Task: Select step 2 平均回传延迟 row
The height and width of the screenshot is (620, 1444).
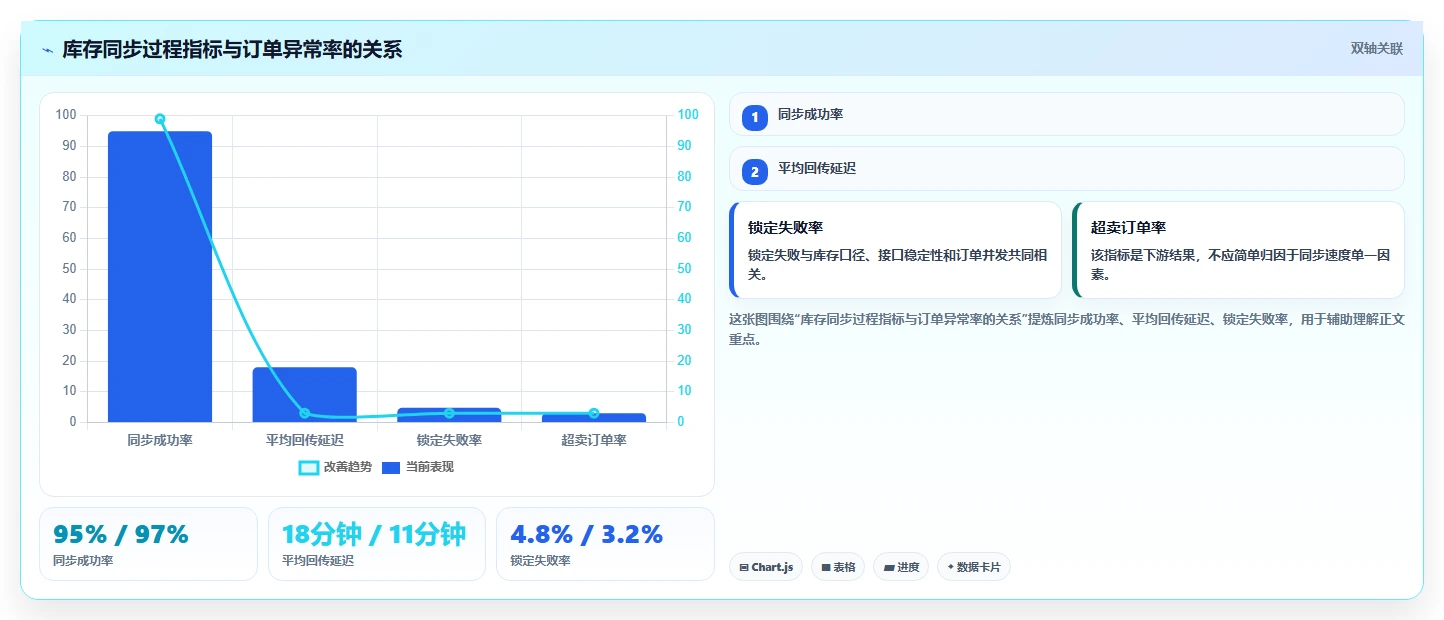Action: (1067, 168)
